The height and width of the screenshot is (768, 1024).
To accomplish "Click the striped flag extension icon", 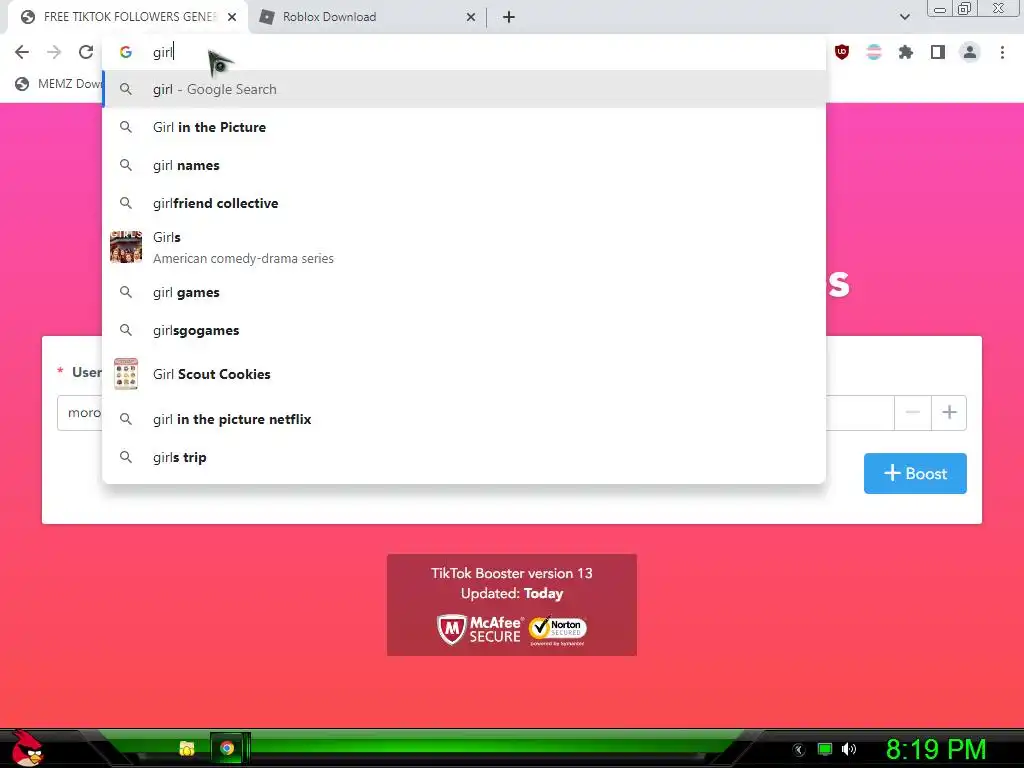I will [874, 52].
